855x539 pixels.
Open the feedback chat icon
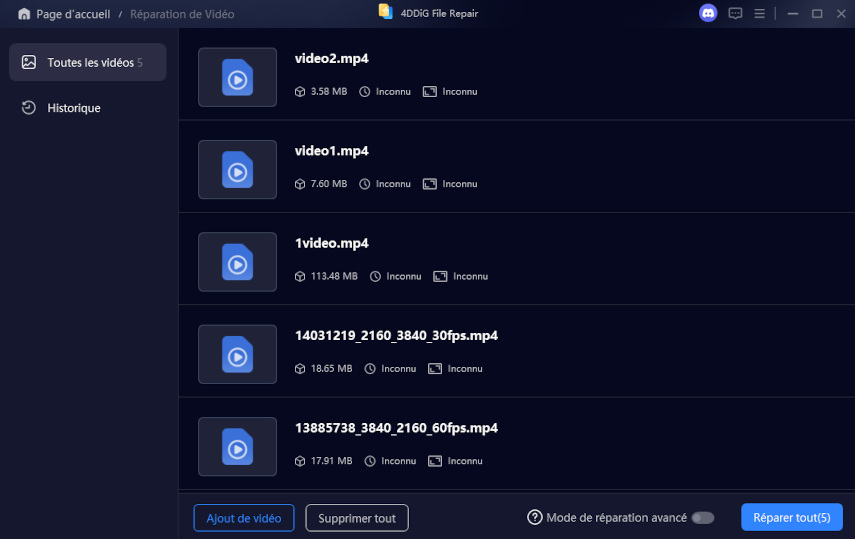735,13
